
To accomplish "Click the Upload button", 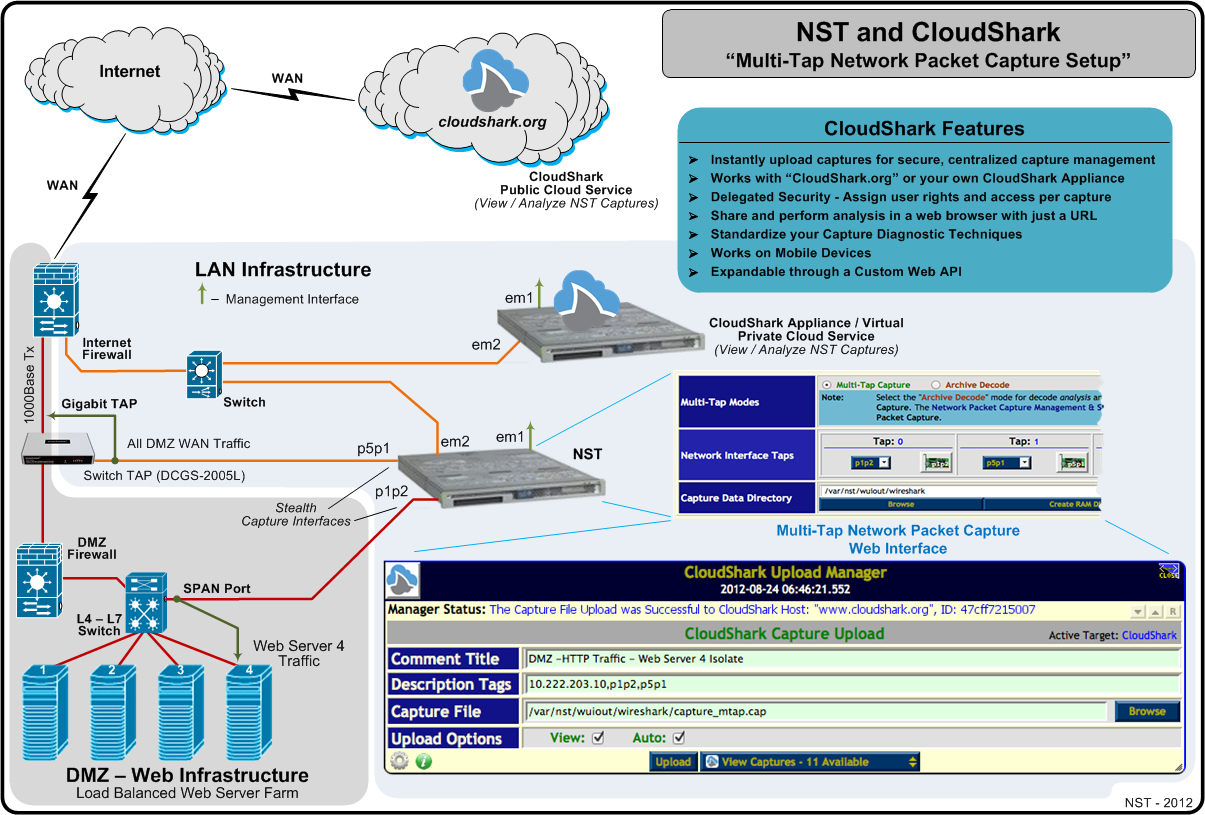I will coord(672,762).
